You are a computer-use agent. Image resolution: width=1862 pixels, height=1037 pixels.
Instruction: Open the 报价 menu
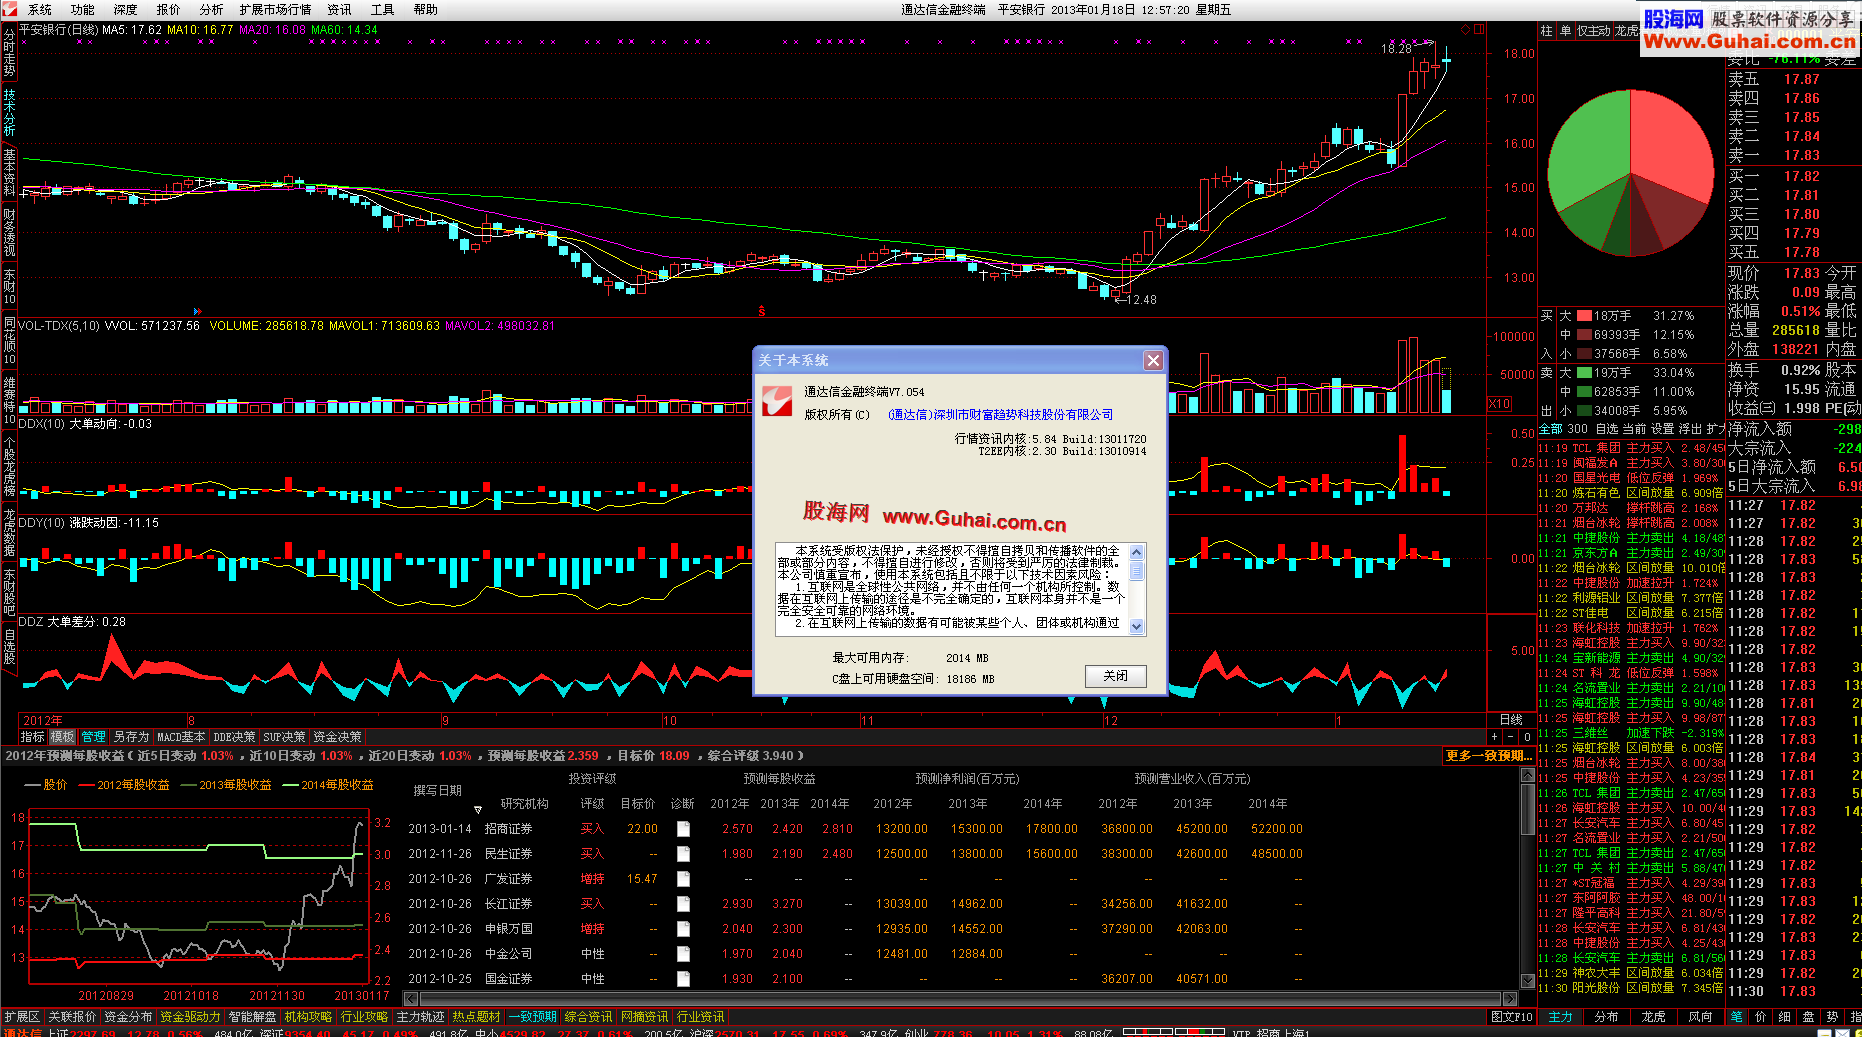(168, 10)
